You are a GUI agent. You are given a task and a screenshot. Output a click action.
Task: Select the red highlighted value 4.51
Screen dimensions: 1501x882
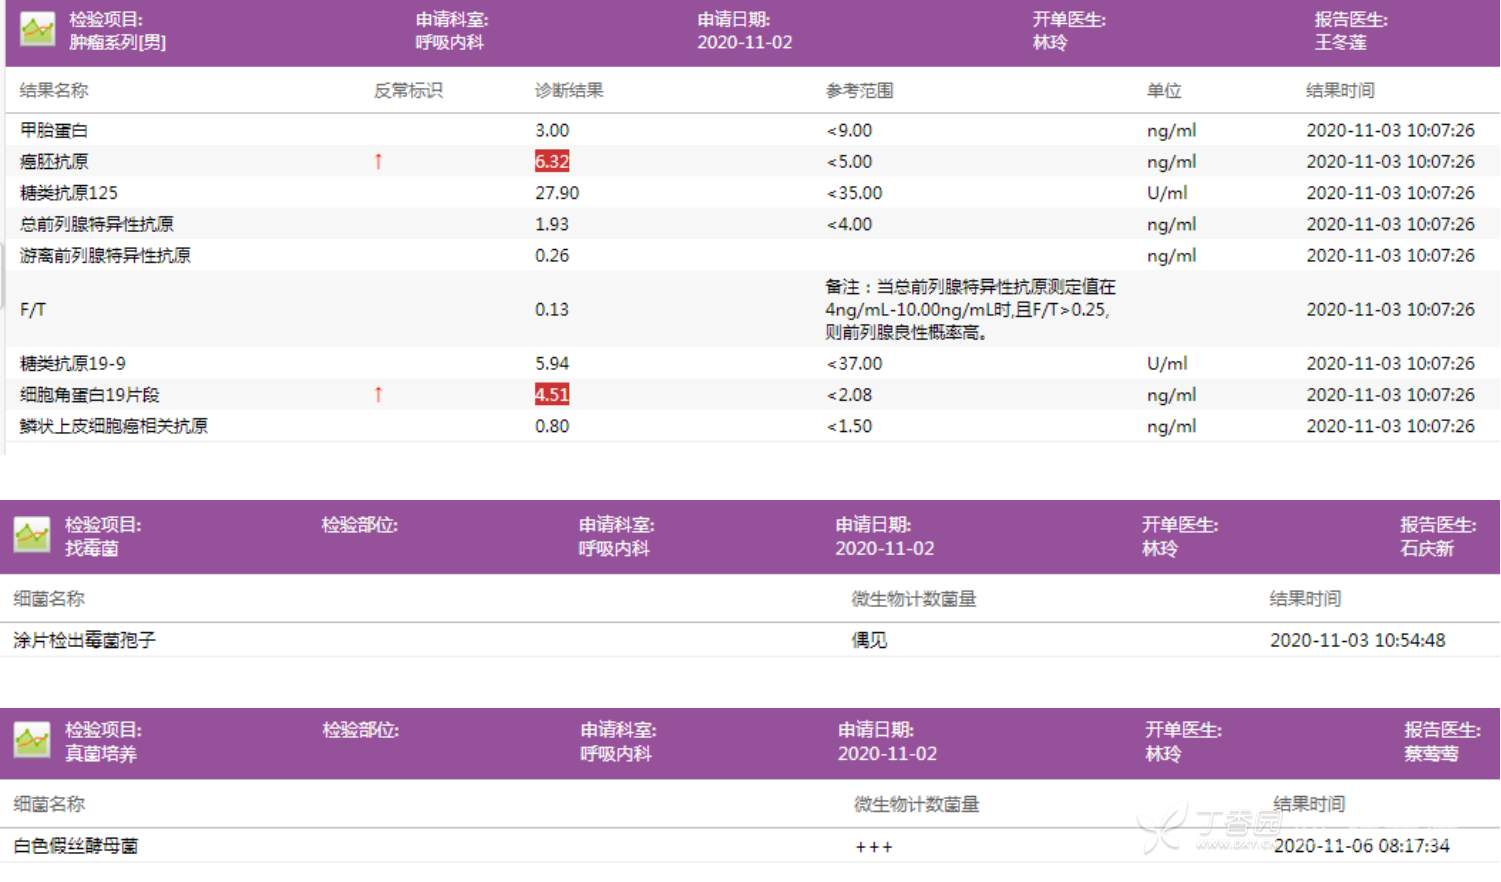[x=552, y=395]
